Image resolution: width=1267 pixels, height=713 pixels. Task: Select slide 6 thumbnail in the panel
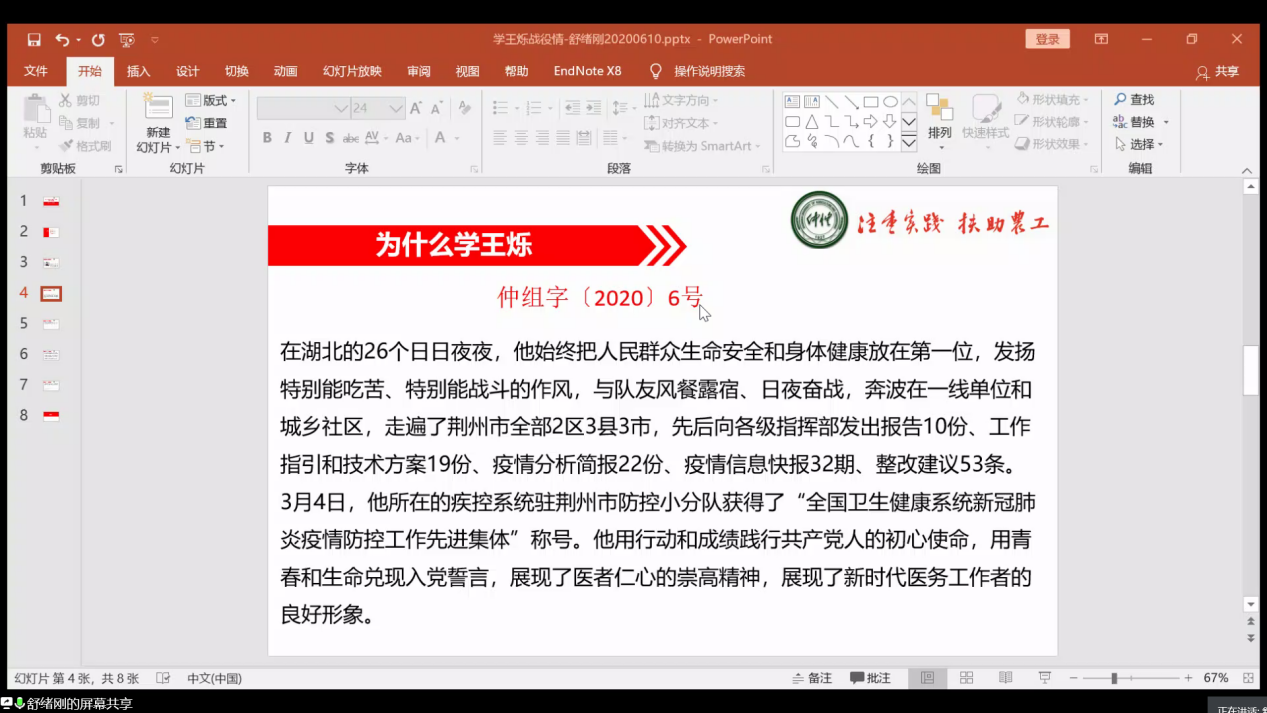click(51, 355)
